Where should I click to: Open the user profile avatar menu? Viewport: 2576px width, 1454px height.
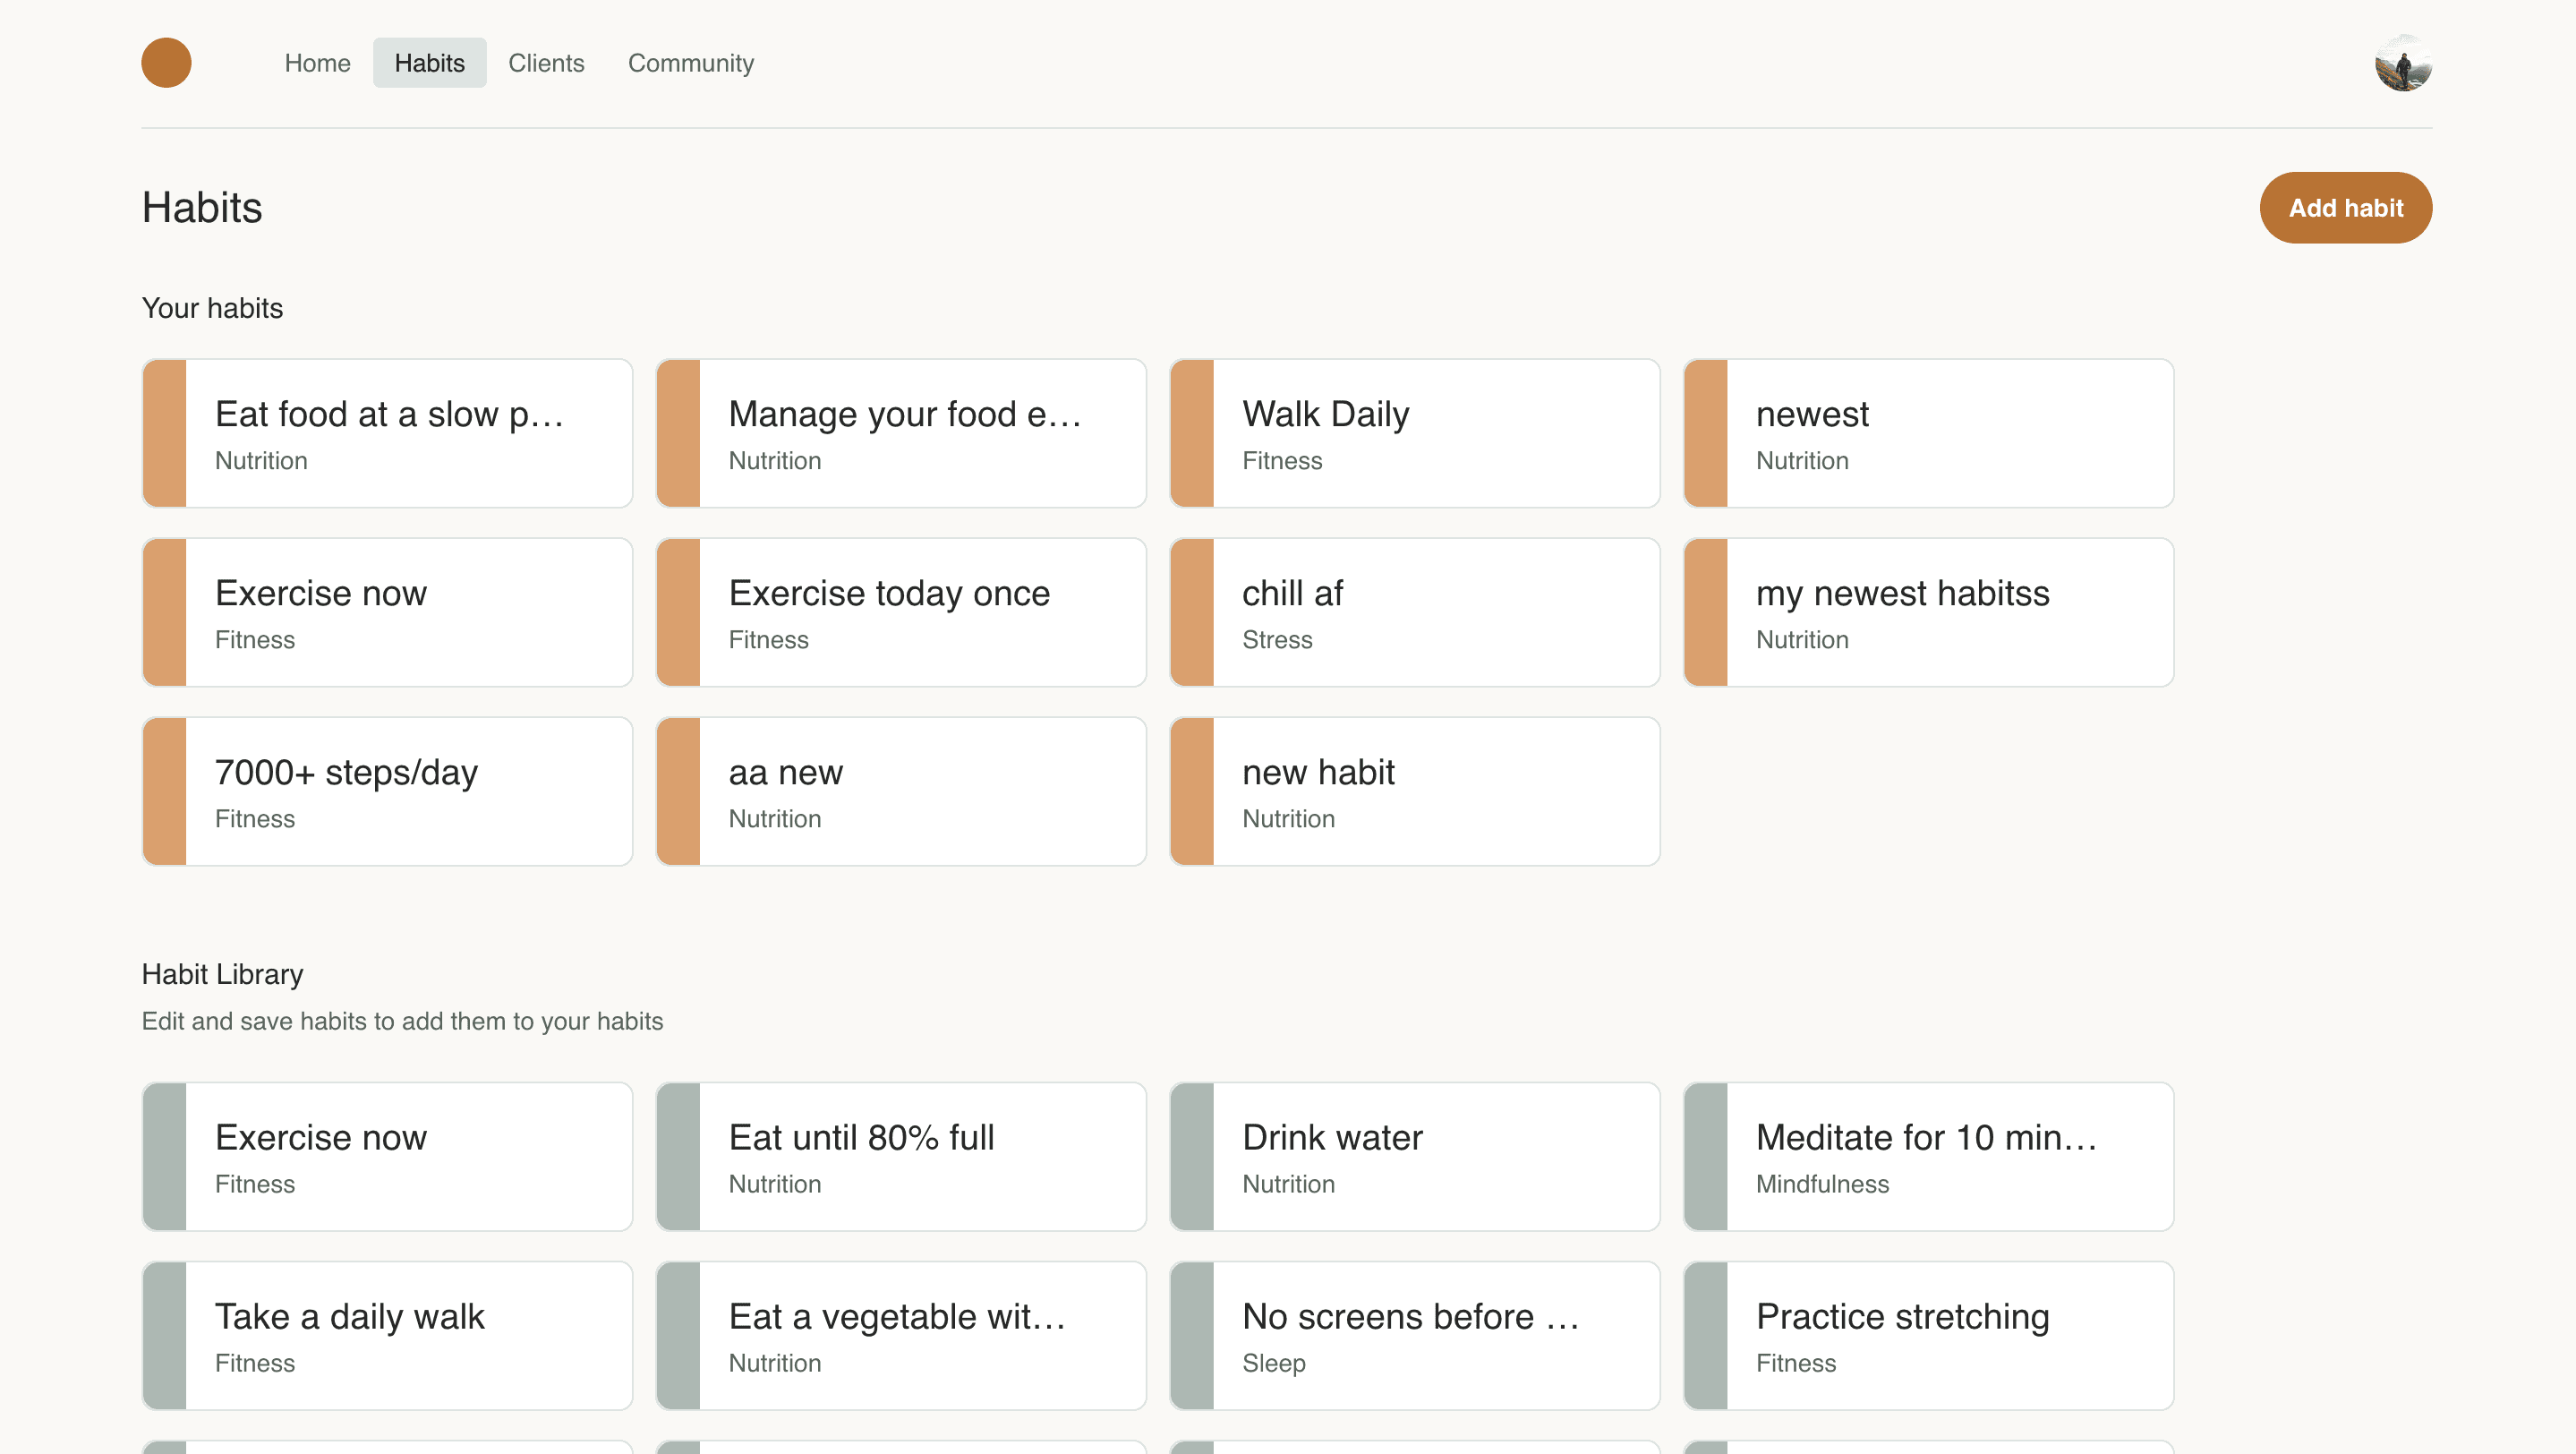tap(2403, 63)
